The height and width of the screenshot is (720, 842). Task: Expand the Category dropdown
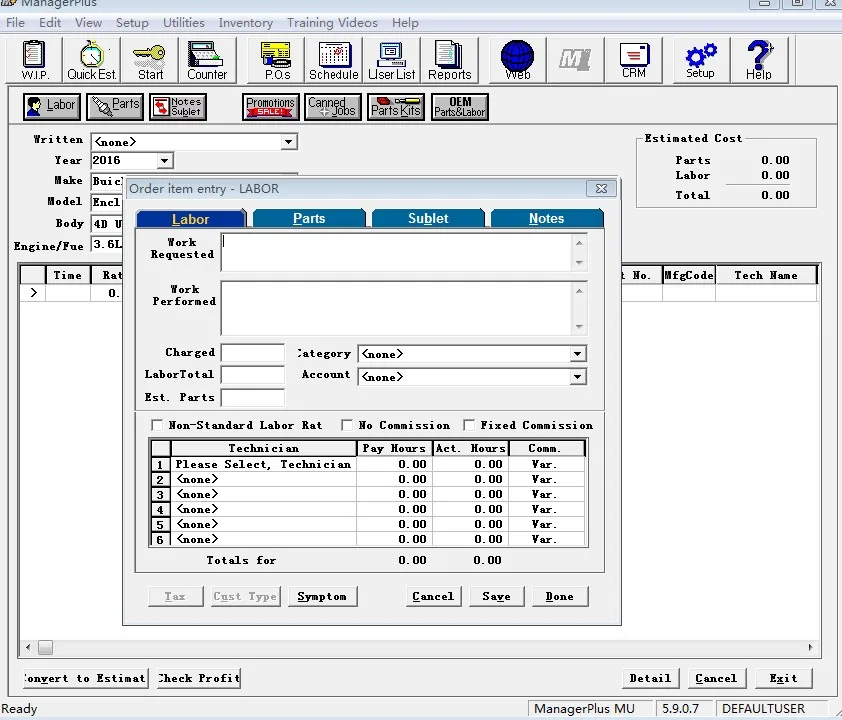(x=577, y=354)
